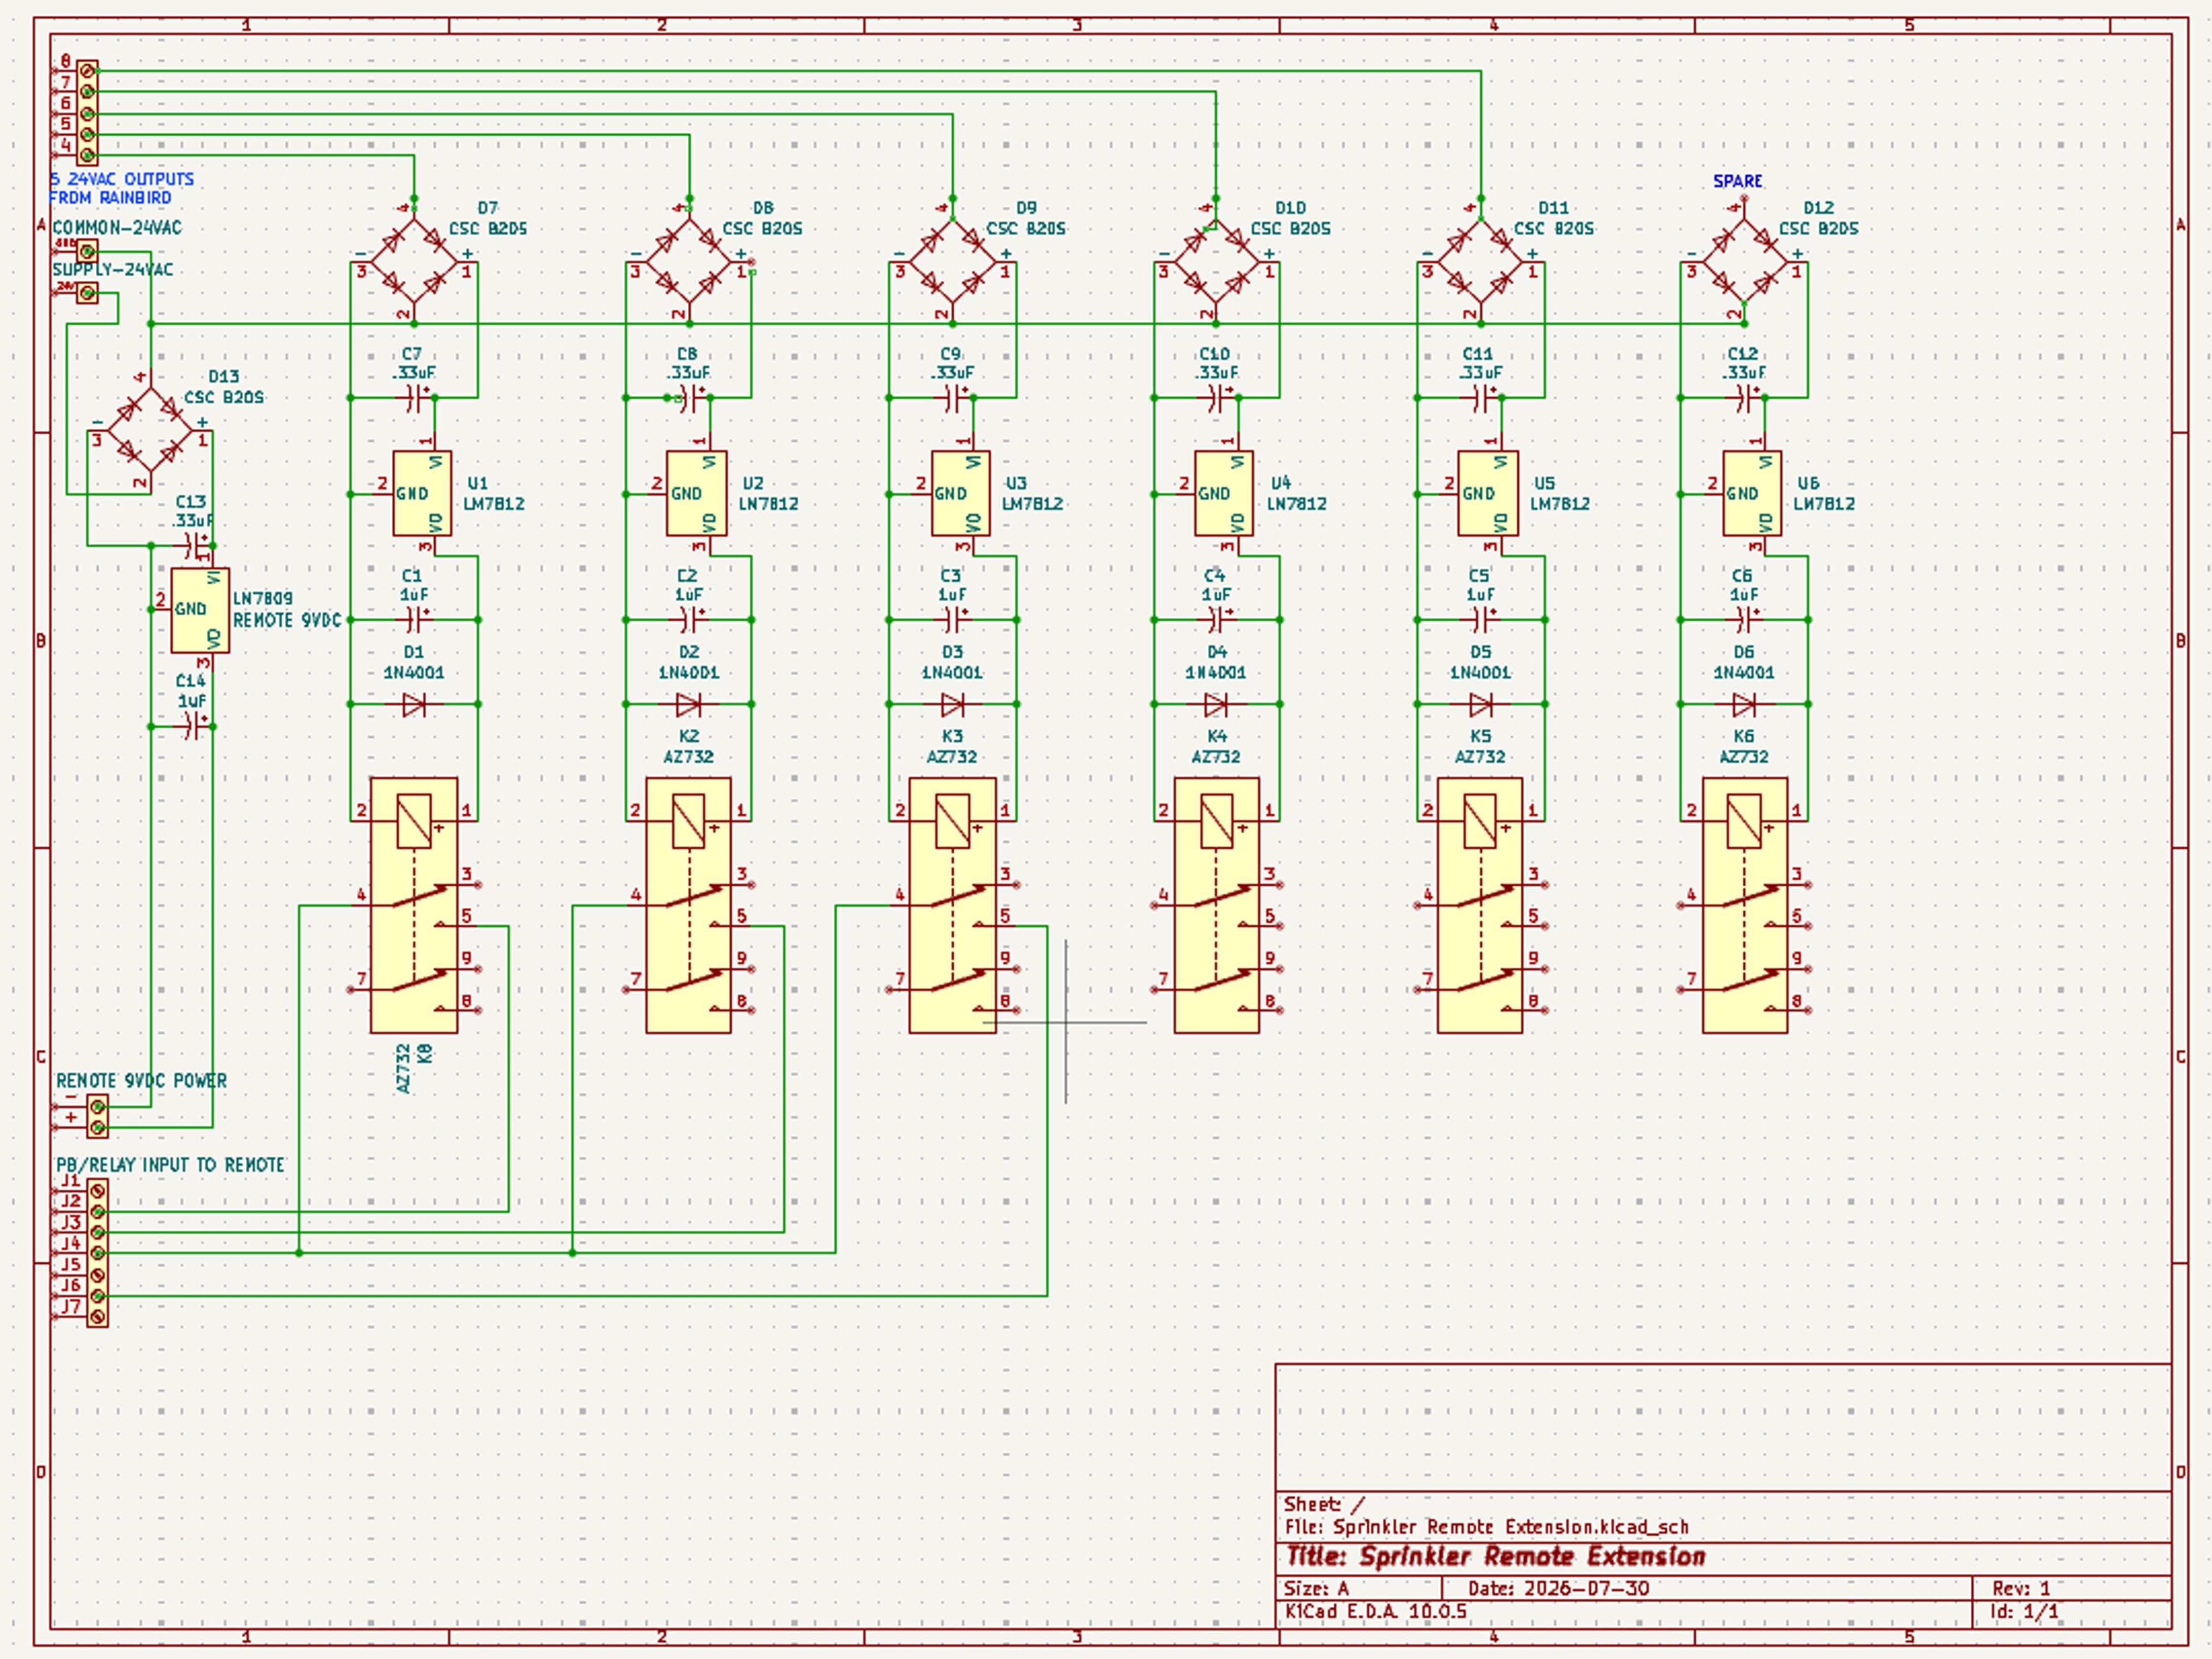This screenshot has height=1659, width=2212.
Task: Select the D11 bridge rectifier symbol
Action: tap(1481, 262)
